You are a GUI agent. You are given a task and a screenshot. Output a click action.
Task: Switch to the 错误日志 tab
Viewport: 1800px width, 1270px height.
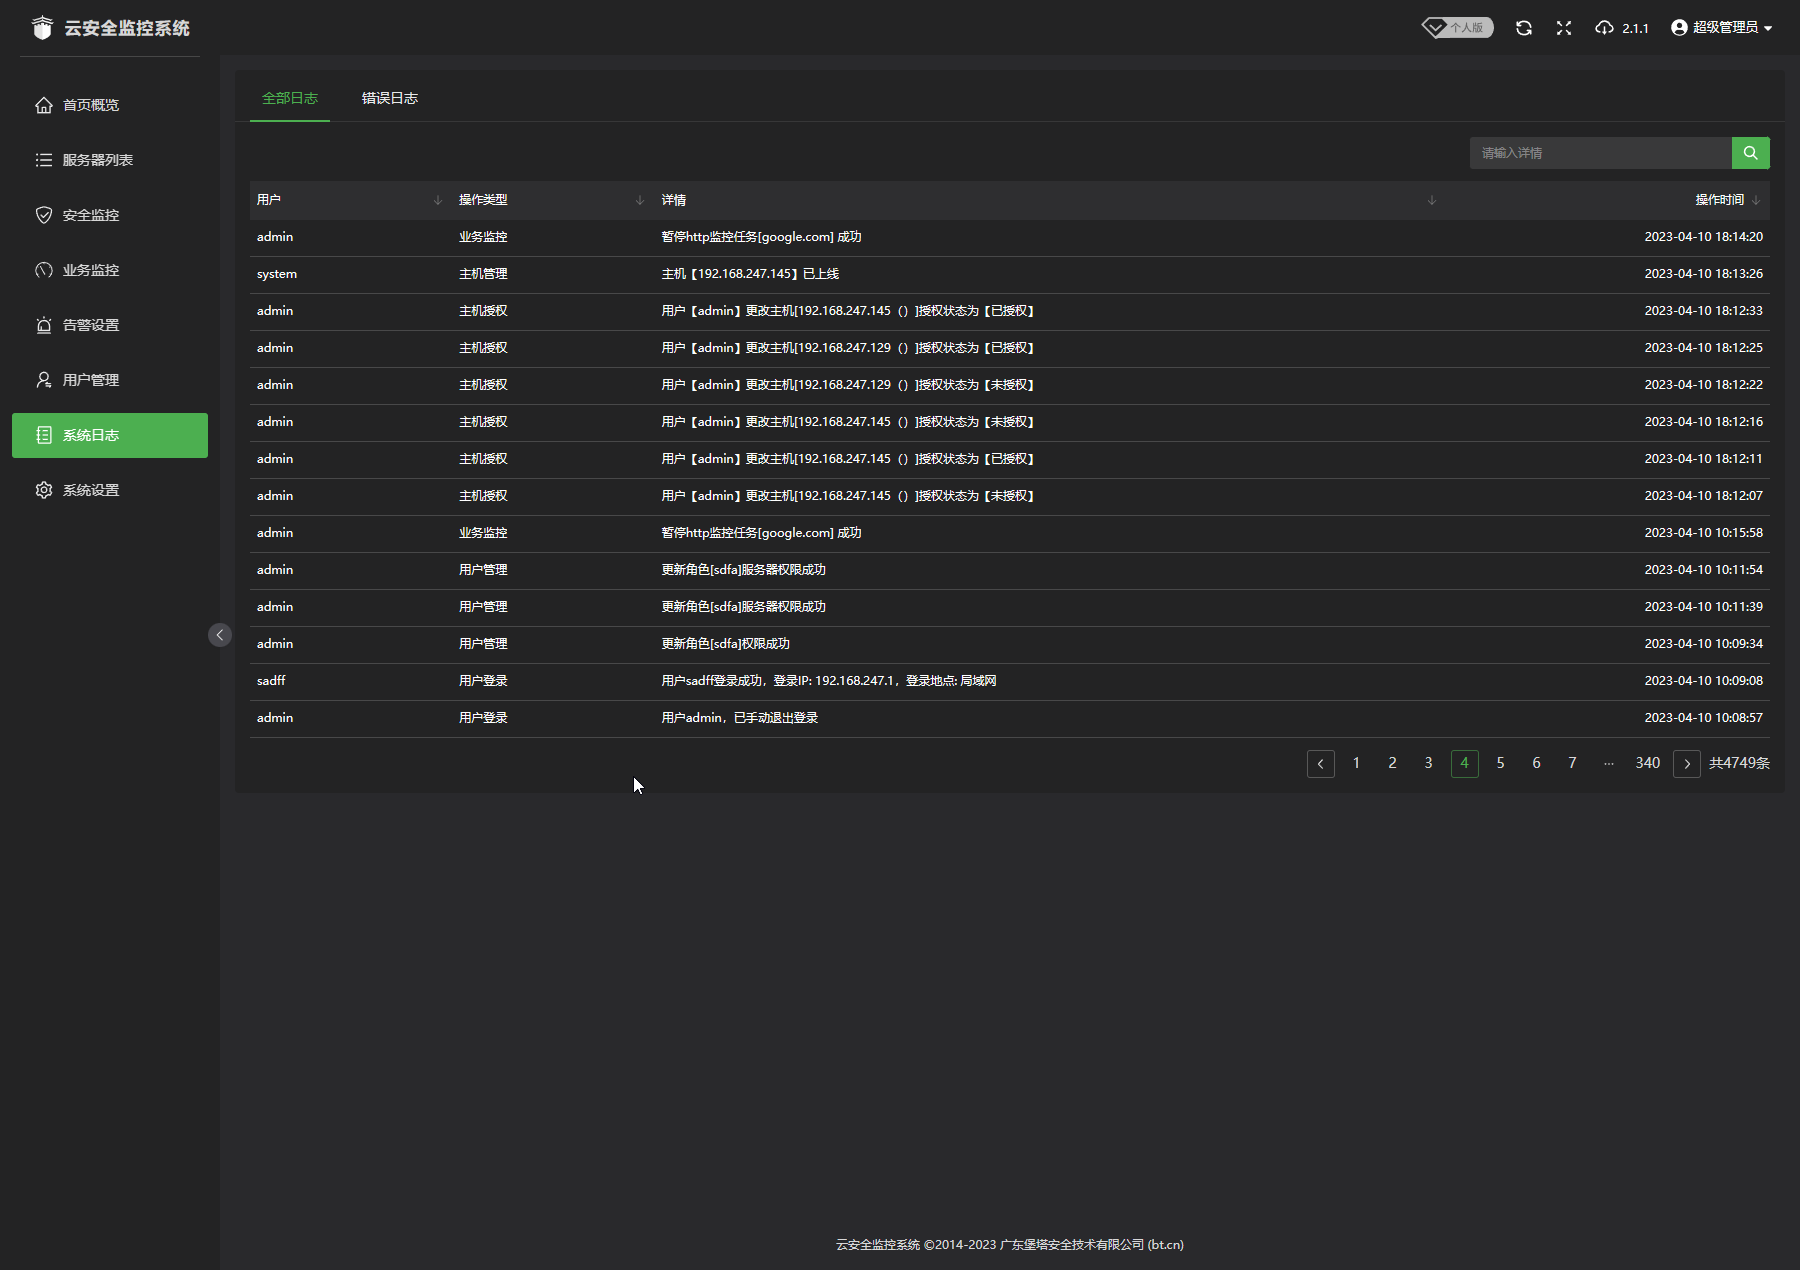[389, 98]
